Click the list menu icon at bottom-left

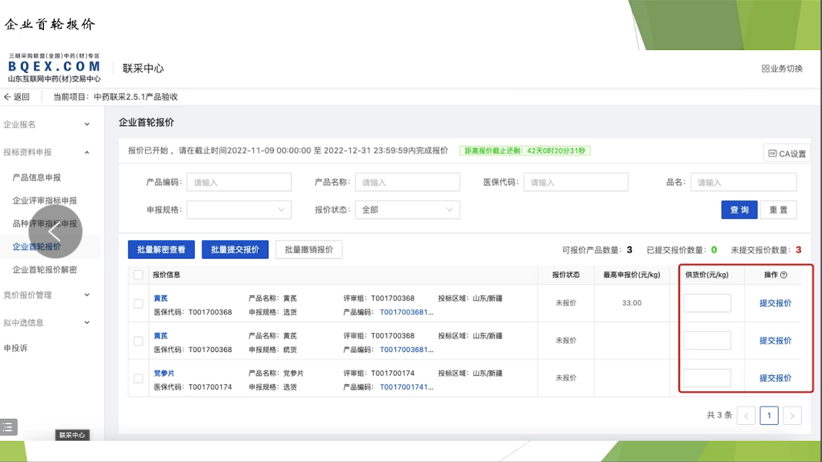9,427
